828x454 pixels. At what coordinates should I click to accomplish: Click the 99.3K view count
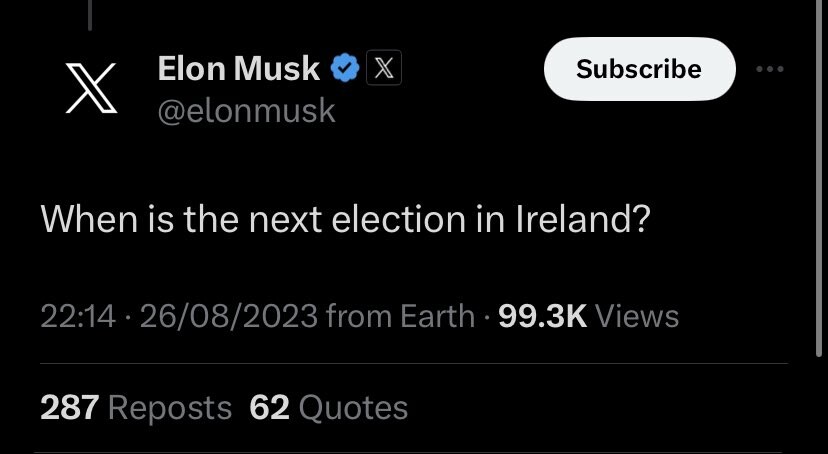pyautogui.click(x=543, y=316)
